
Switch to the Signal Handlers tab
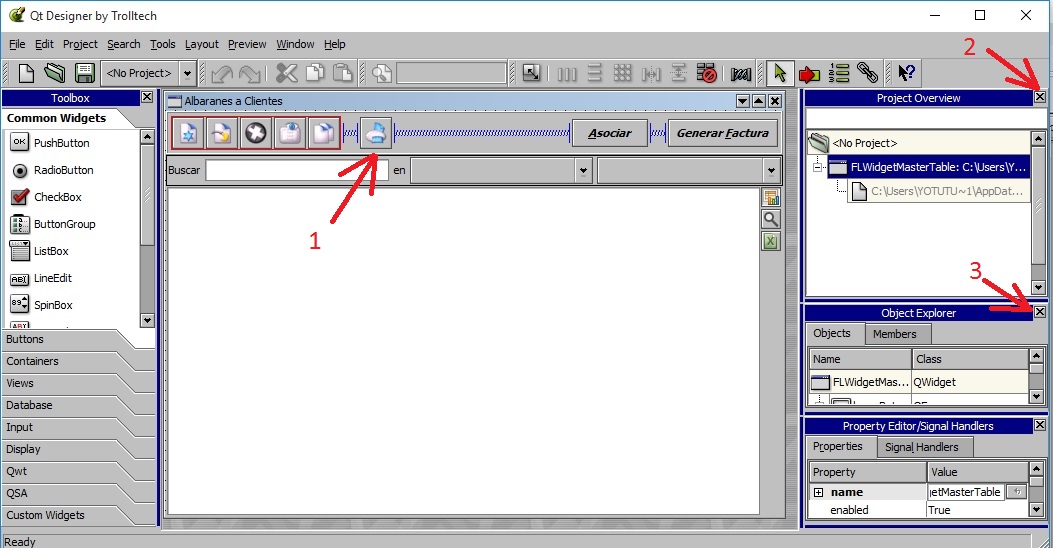(x=921, y=447)
